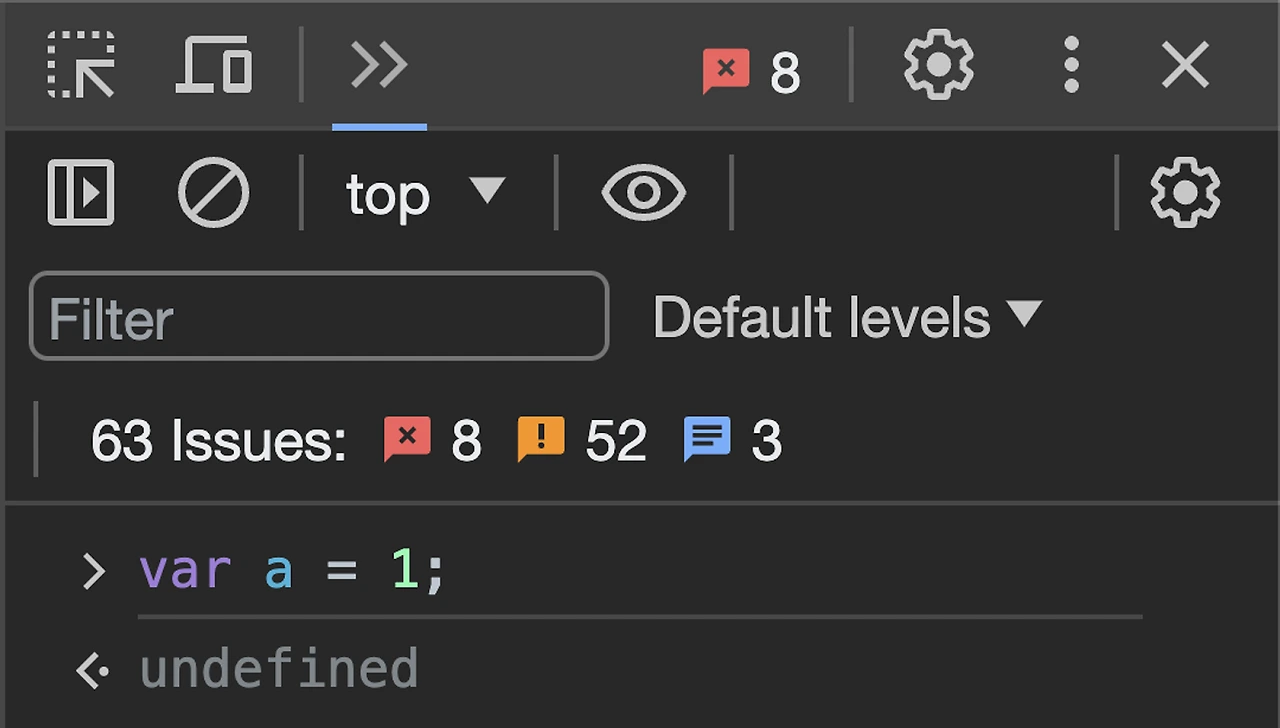Expand the Default levels dropdown
The image size is (1280, 728).
coord(846,317)
